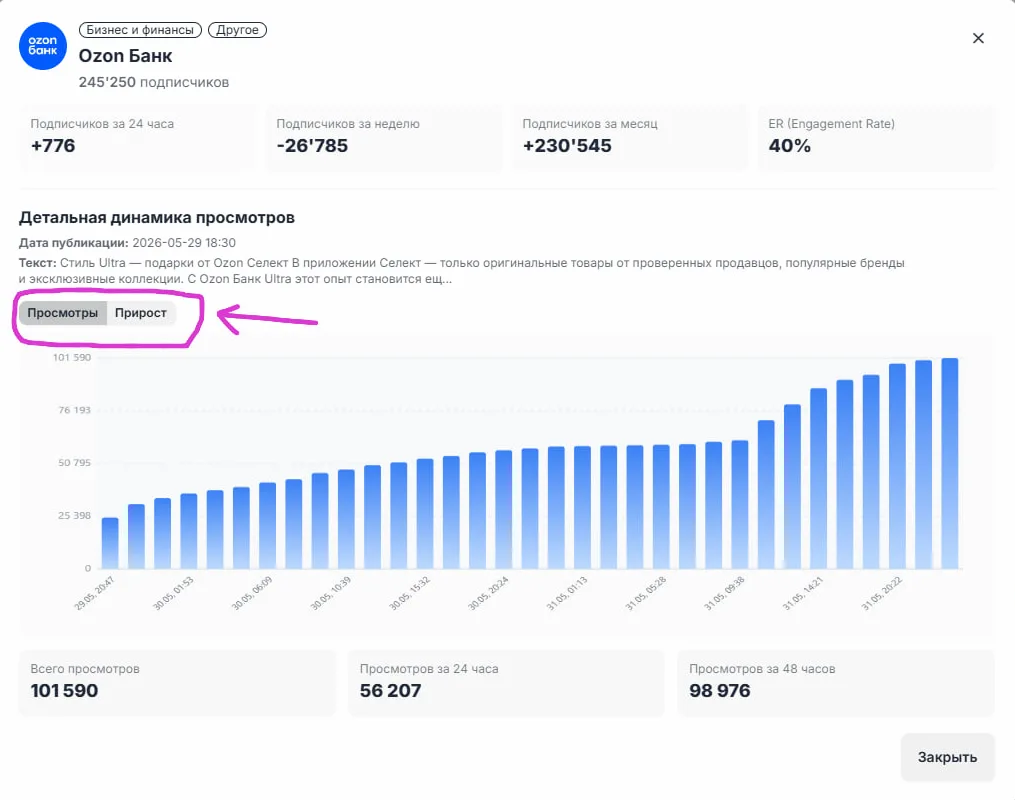Screen dimensions: 1015x800
Task: Click the 50 795 y-axis label
Action: [74, 463]
